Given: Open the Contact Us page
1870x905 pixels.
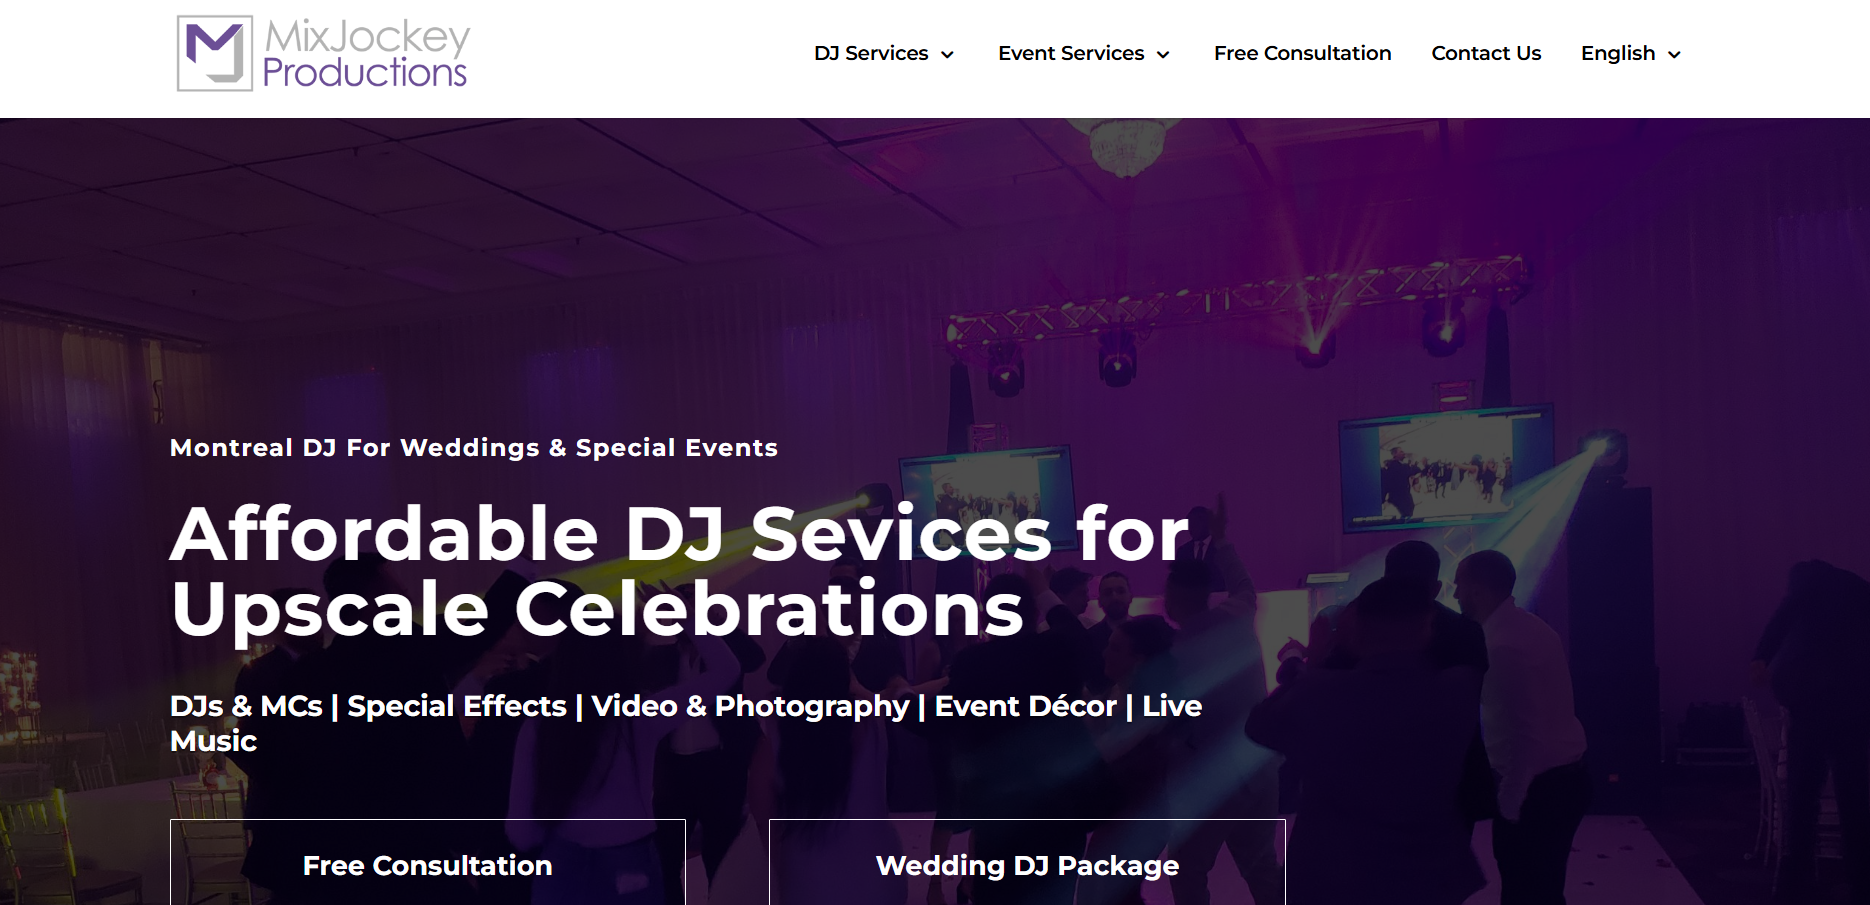Looking at the screenshot, I should click(1486, 53).
